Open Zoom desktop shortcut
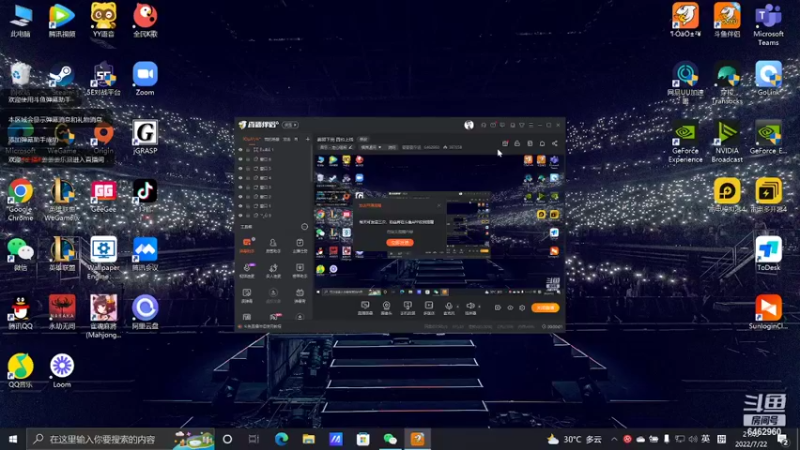Screen dimensions: 800x450 [145, 79]
